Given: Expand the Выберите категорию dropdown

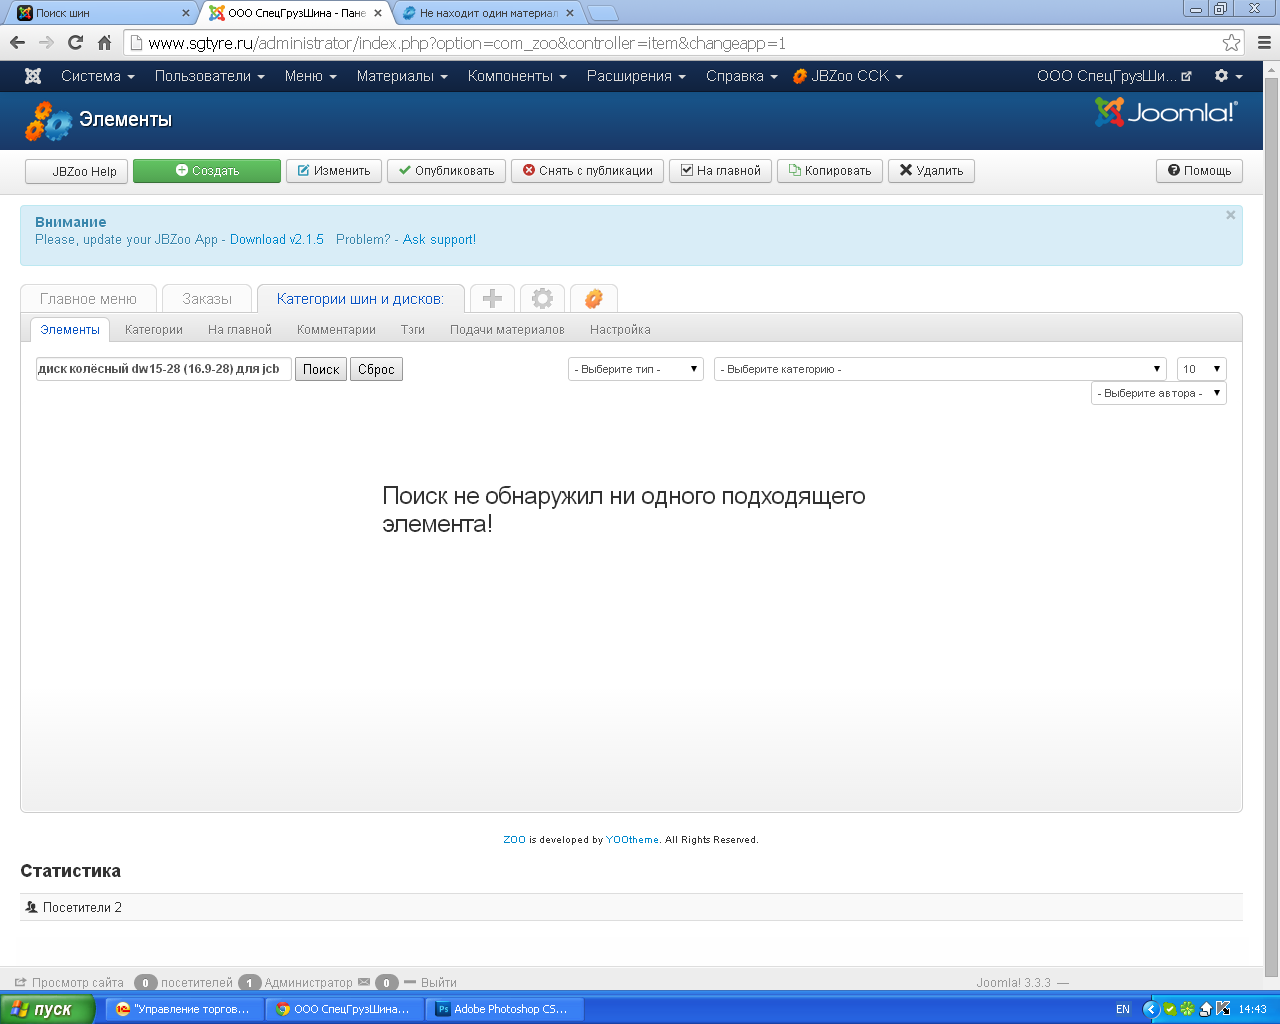Looking at the screenshot, I should tap(940, 369).
